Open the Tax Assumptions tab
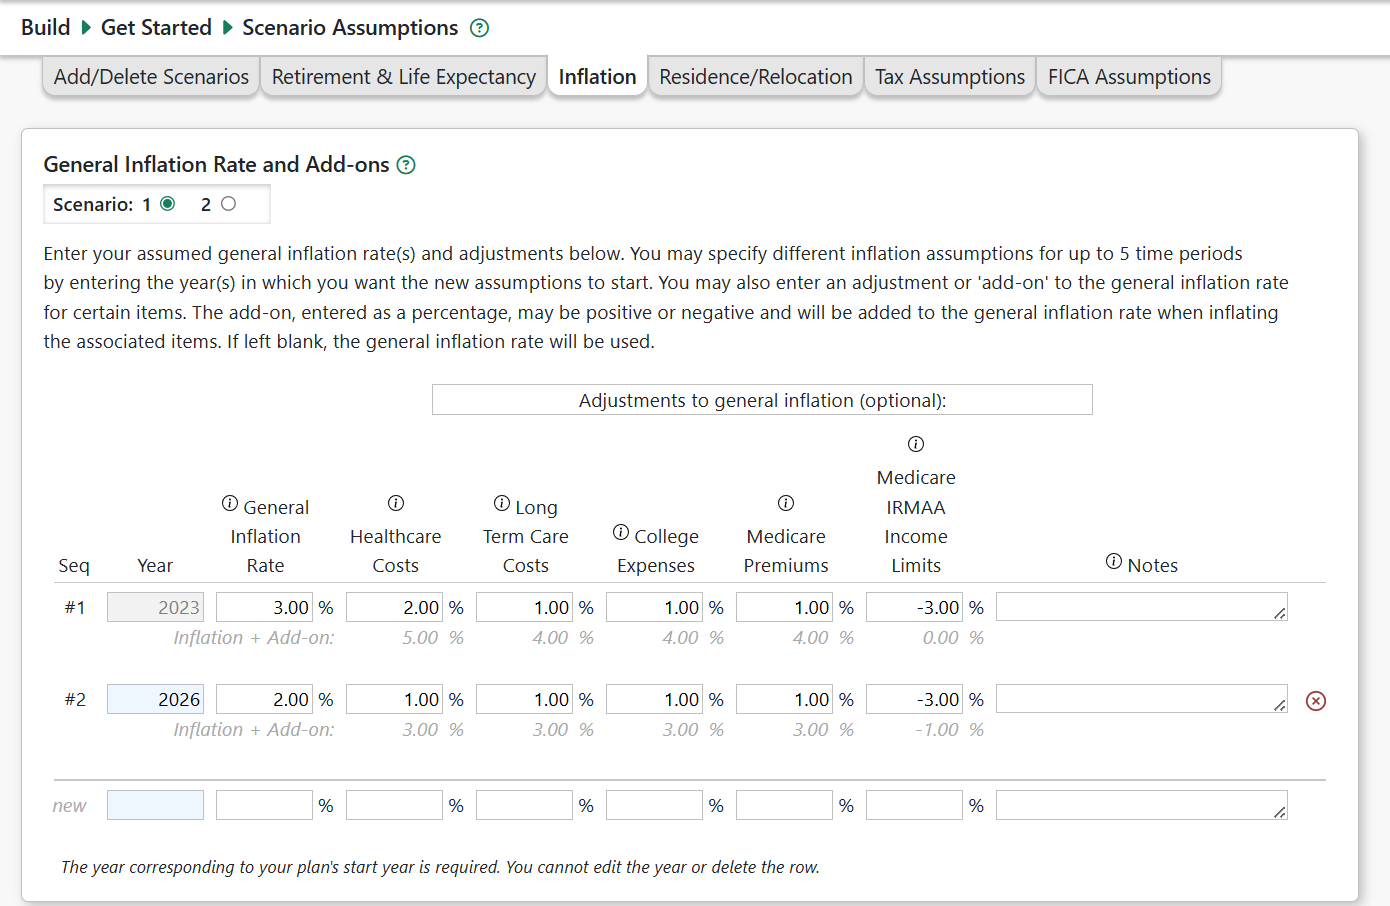Viewport: 1390px width, 906px height. pyautogui.click(x=949, y=77)
